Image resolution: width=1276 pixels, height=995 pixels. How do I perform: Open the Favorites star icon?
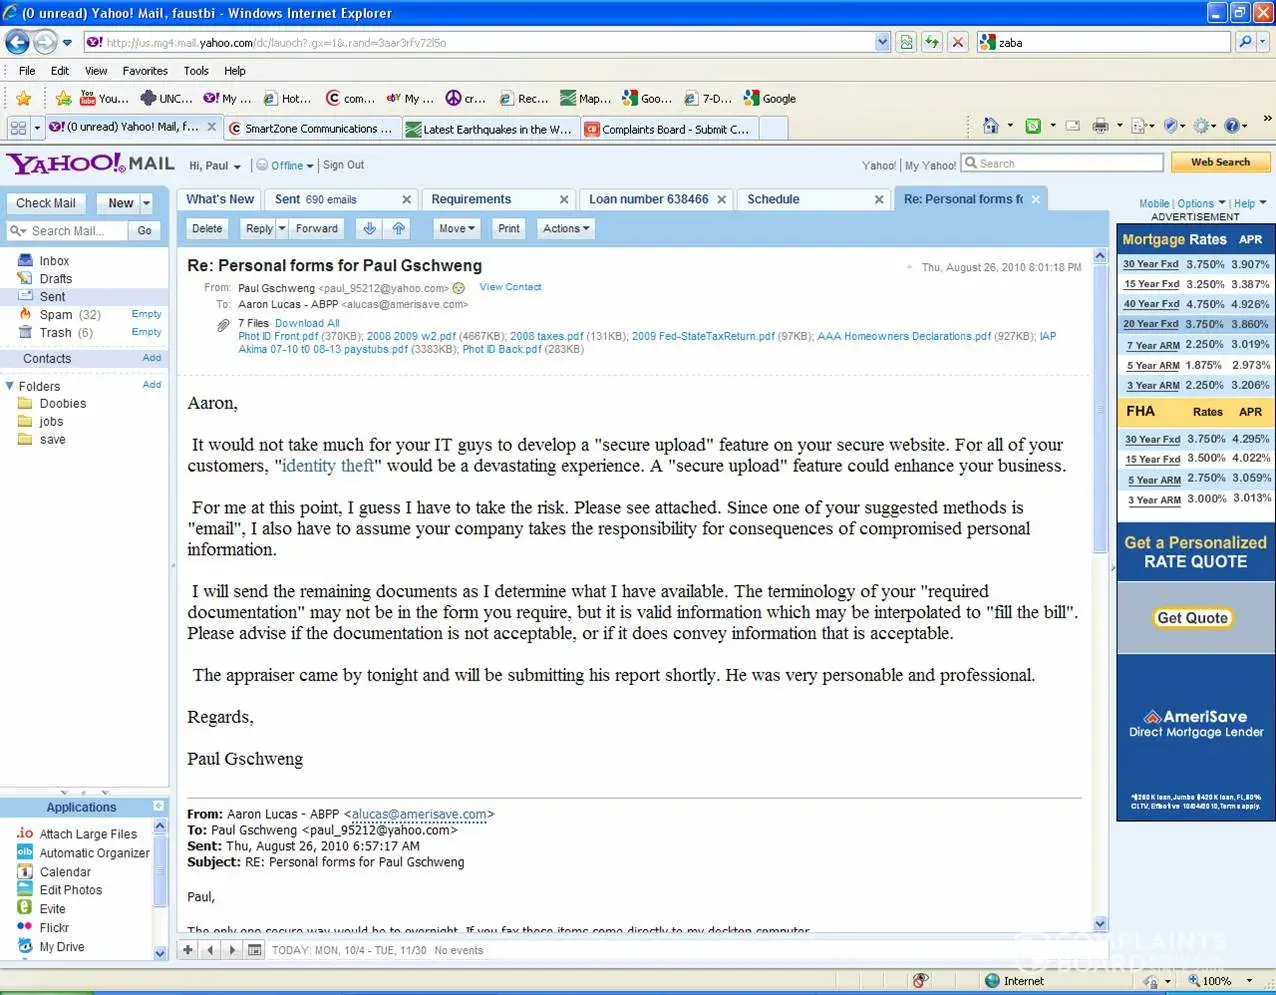(23, 98)
